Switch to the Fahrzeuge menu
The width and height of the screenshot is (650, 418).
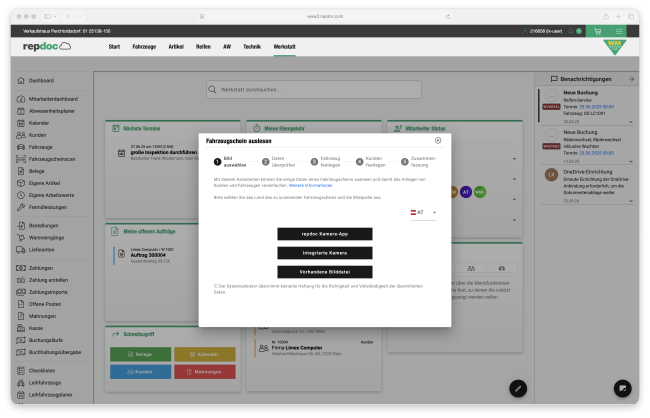click(x=144, y=47)
